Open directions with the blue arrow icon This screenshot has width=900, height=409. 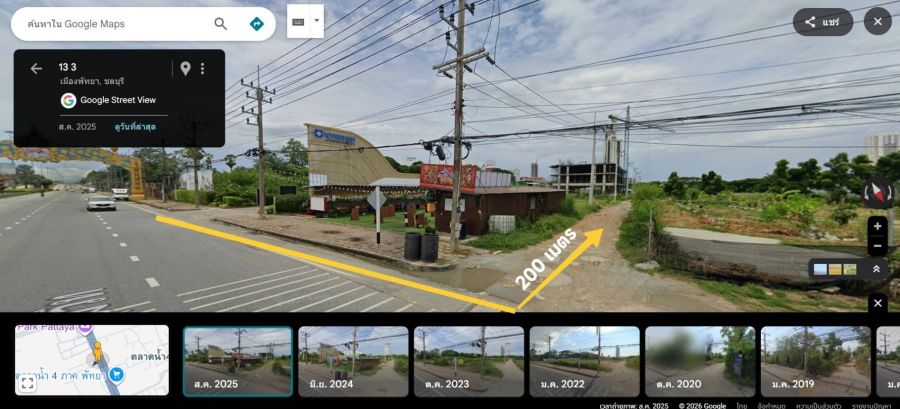coord(257,24)
